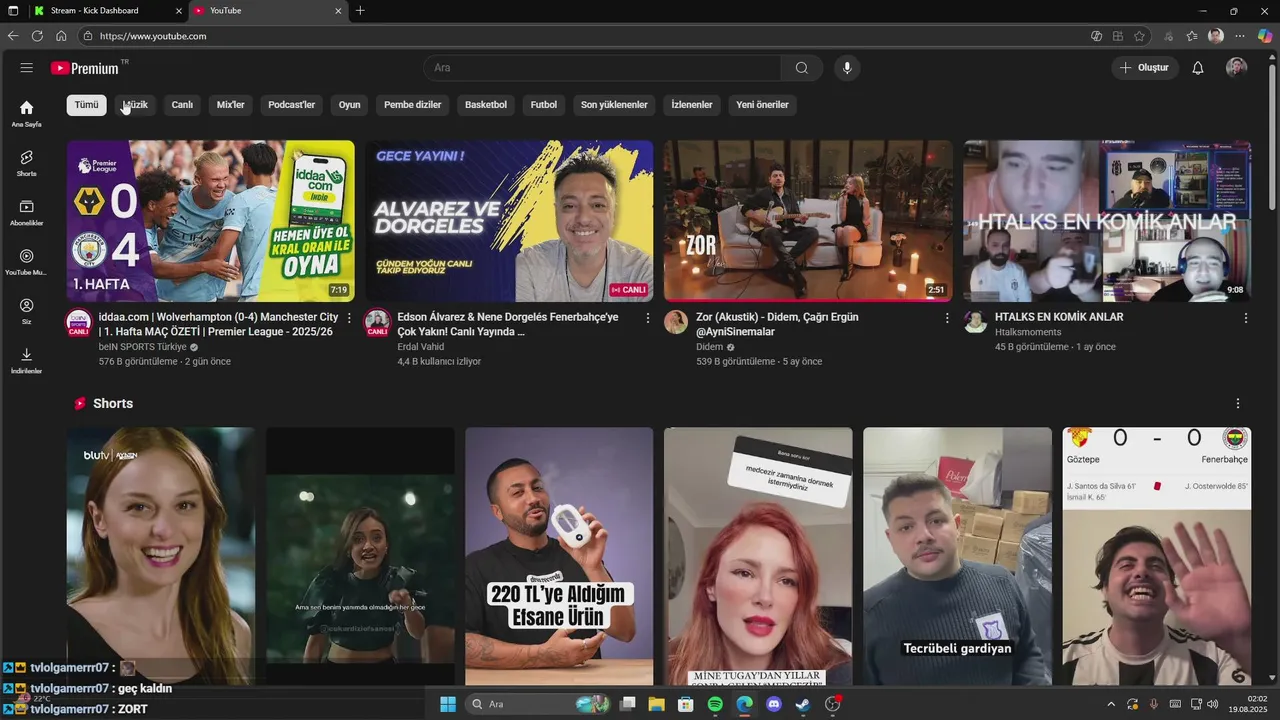Select the İzlenenler filter chip
This screenshot has width=1280, height=720.
pyautogui.click(x=692, y=105)
